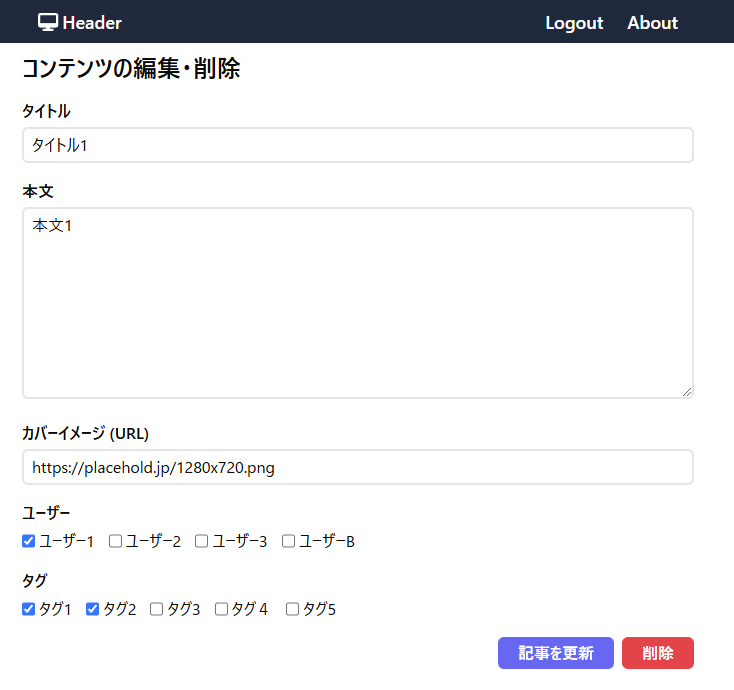Uncheck the タグ1 checkbox
734x690 pixels.
point(29,609)
